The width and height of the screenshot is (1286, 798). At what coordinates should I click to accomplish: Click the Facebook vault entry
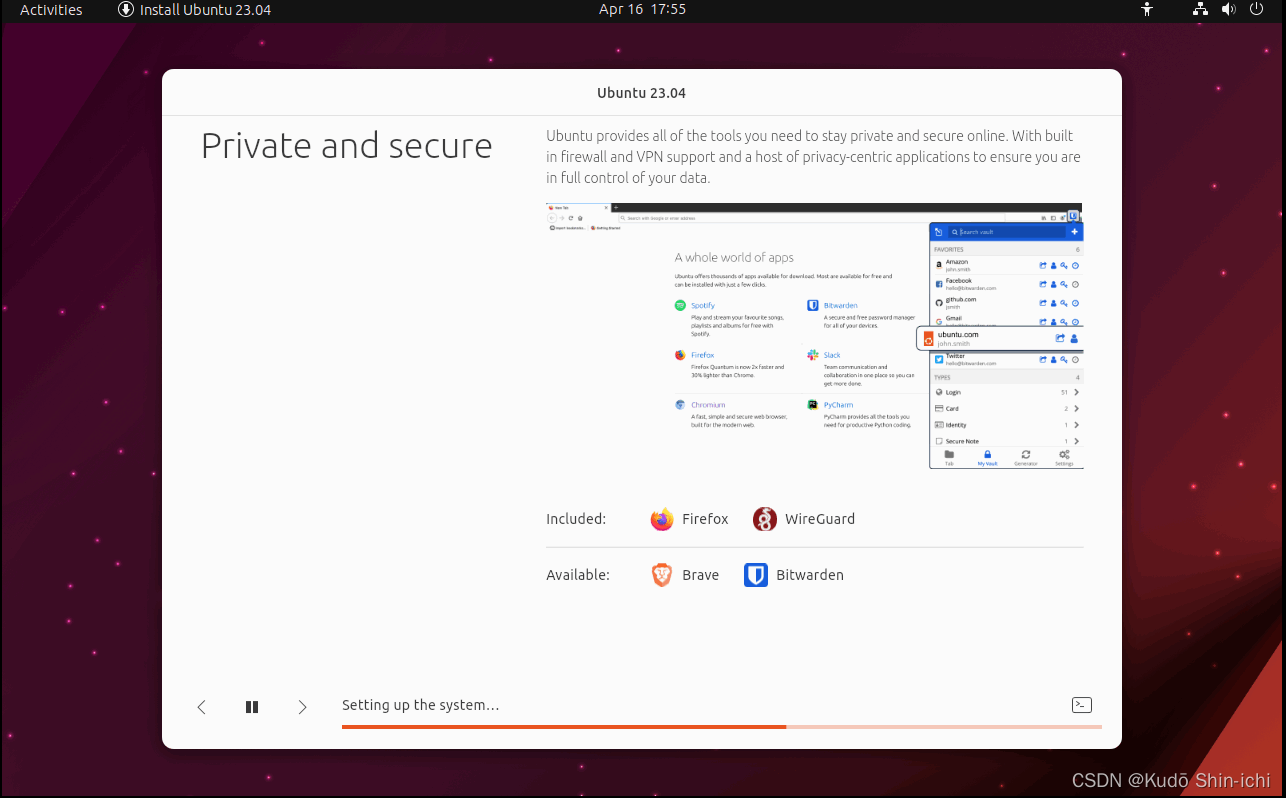tap(1006, 284)
